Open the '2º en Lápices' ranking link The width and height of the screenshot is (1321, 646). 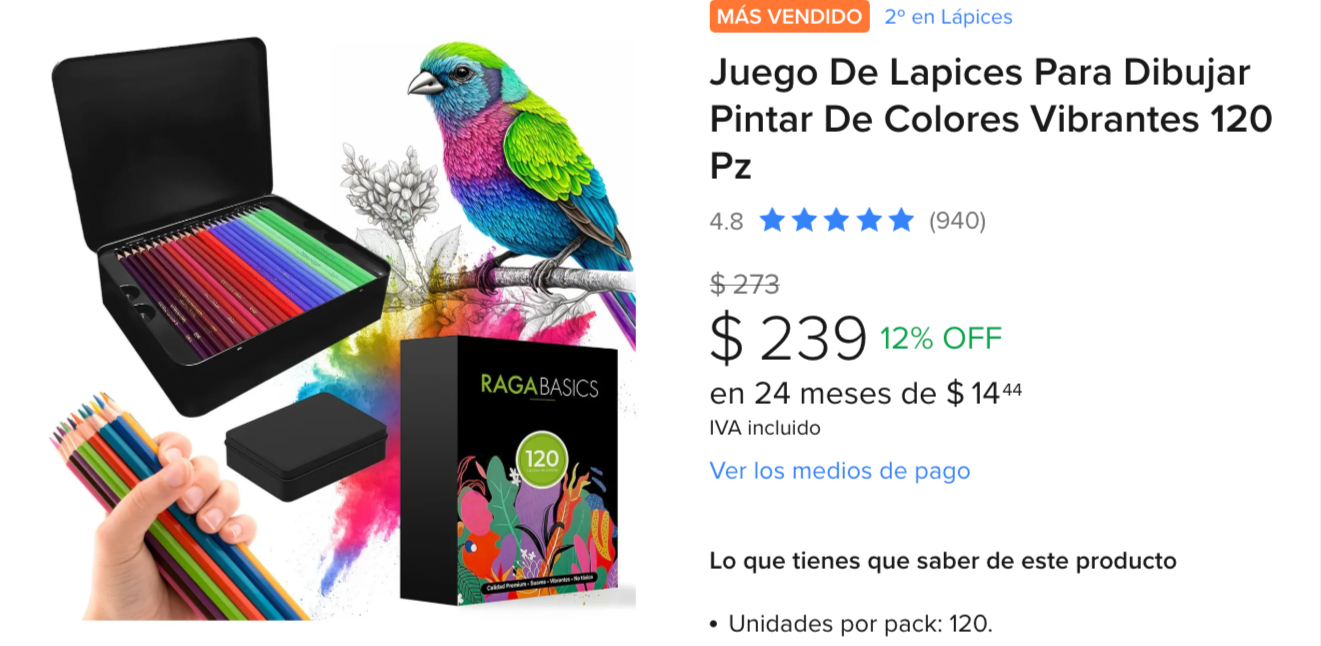pos(948,17)
